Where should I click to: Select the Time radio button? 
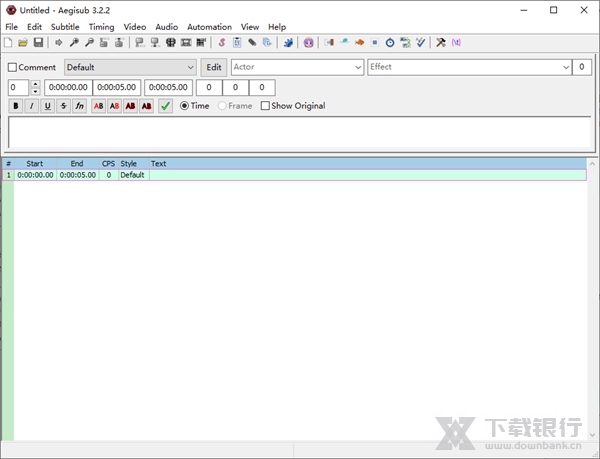185,106
